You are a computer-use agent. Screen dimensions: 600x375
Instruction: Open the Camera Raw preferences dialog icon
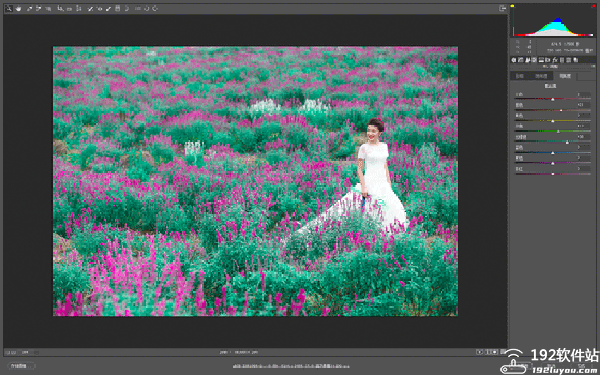coord(137,8)
